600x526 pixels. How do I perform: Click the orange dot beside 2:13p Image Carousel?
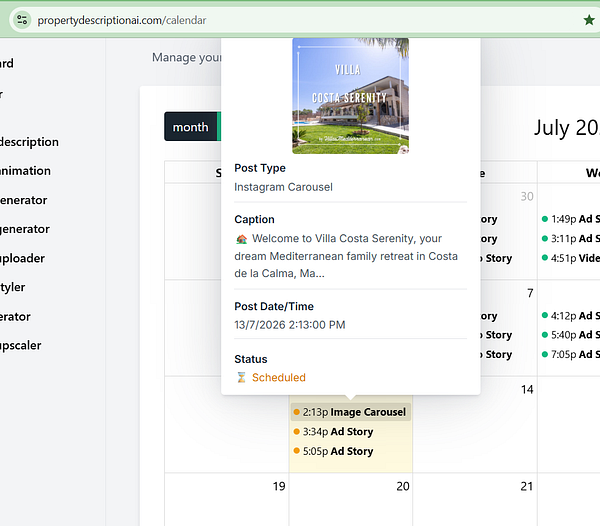click(296, 412)
